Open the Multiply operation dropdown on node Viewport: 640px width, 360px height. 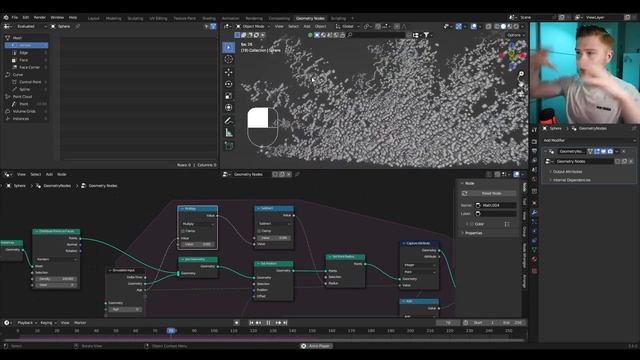tap(198, 224)
